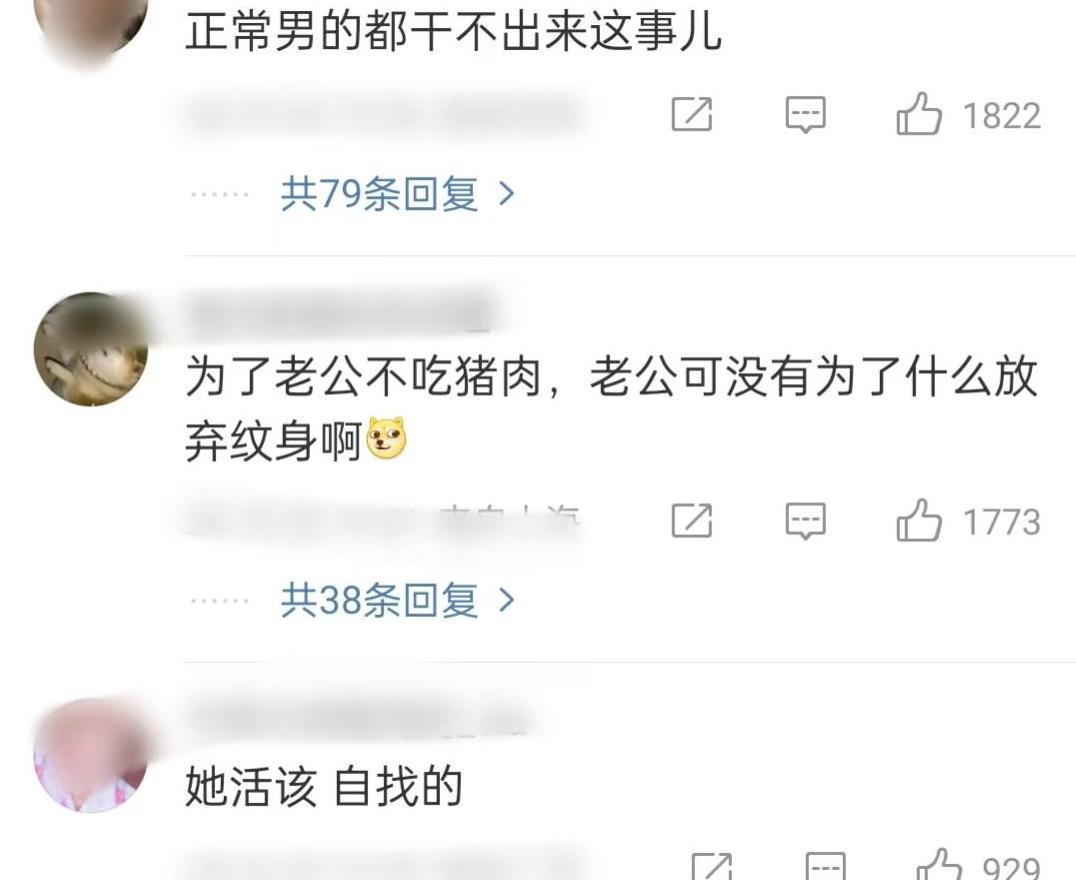Select comment text 正常男的都干不出来这事儿
1076x880 pixels.
(x=453, y=32)
